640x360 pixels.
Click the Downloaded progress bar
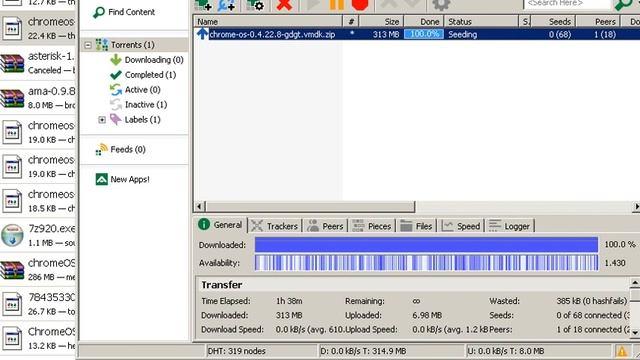point(426,244)
